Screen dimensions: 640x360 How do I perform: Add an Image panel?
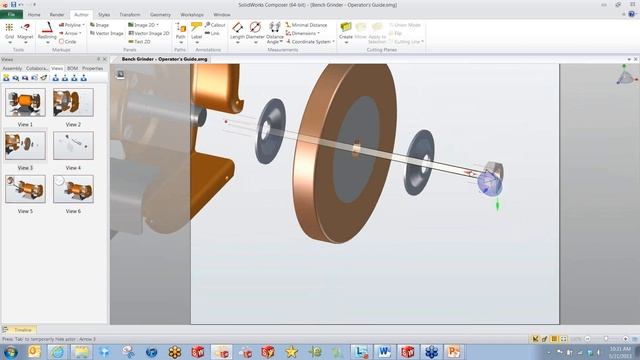(99, 25)
